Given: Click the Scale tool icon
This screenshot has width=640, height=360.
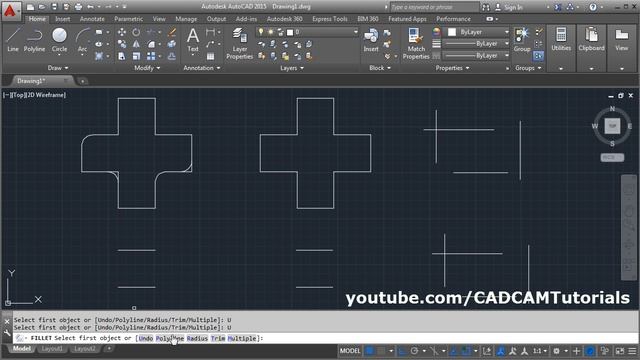Looking at the screenshot, I should coord(136,56).
